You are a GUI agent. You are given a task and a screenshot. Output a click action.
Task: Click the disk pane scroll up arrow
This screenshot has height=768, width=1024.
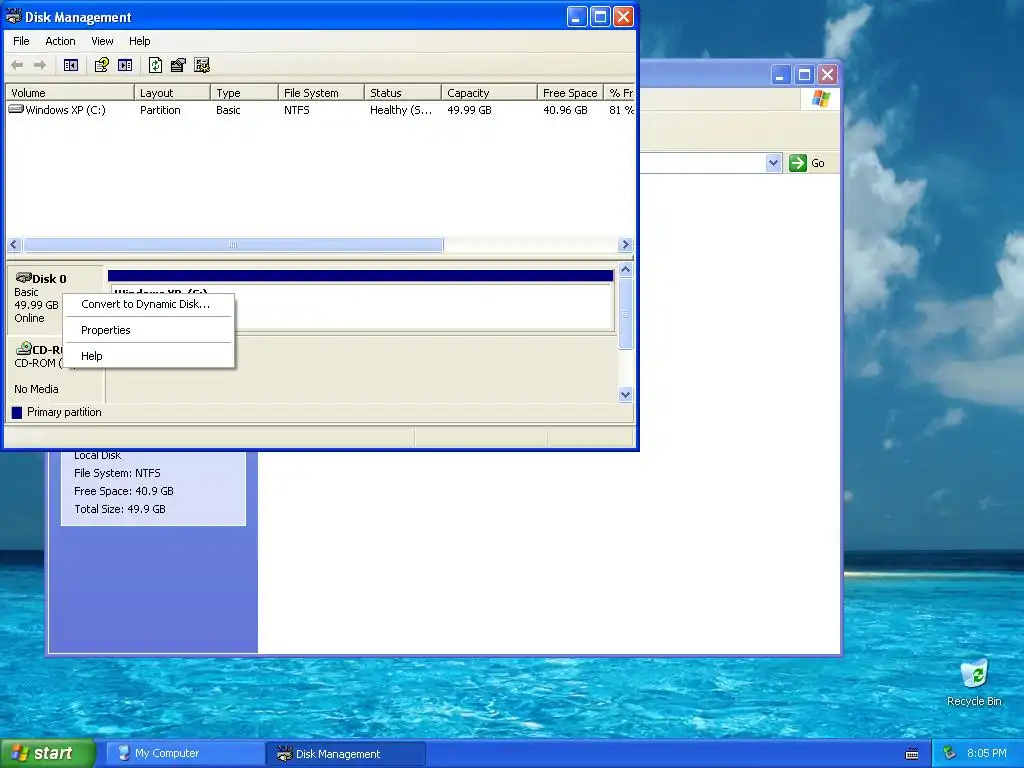tap(625, 270)
